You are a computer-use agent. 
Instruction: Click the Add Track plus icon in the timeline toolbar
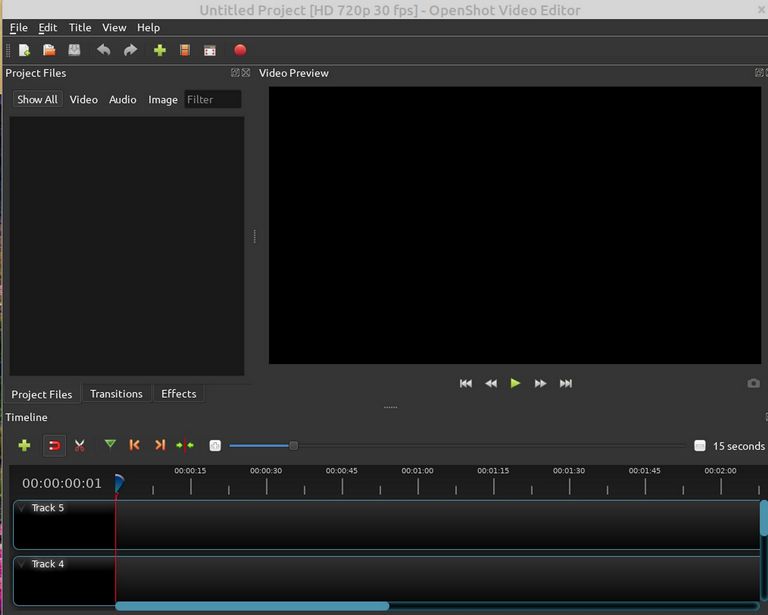24,446
